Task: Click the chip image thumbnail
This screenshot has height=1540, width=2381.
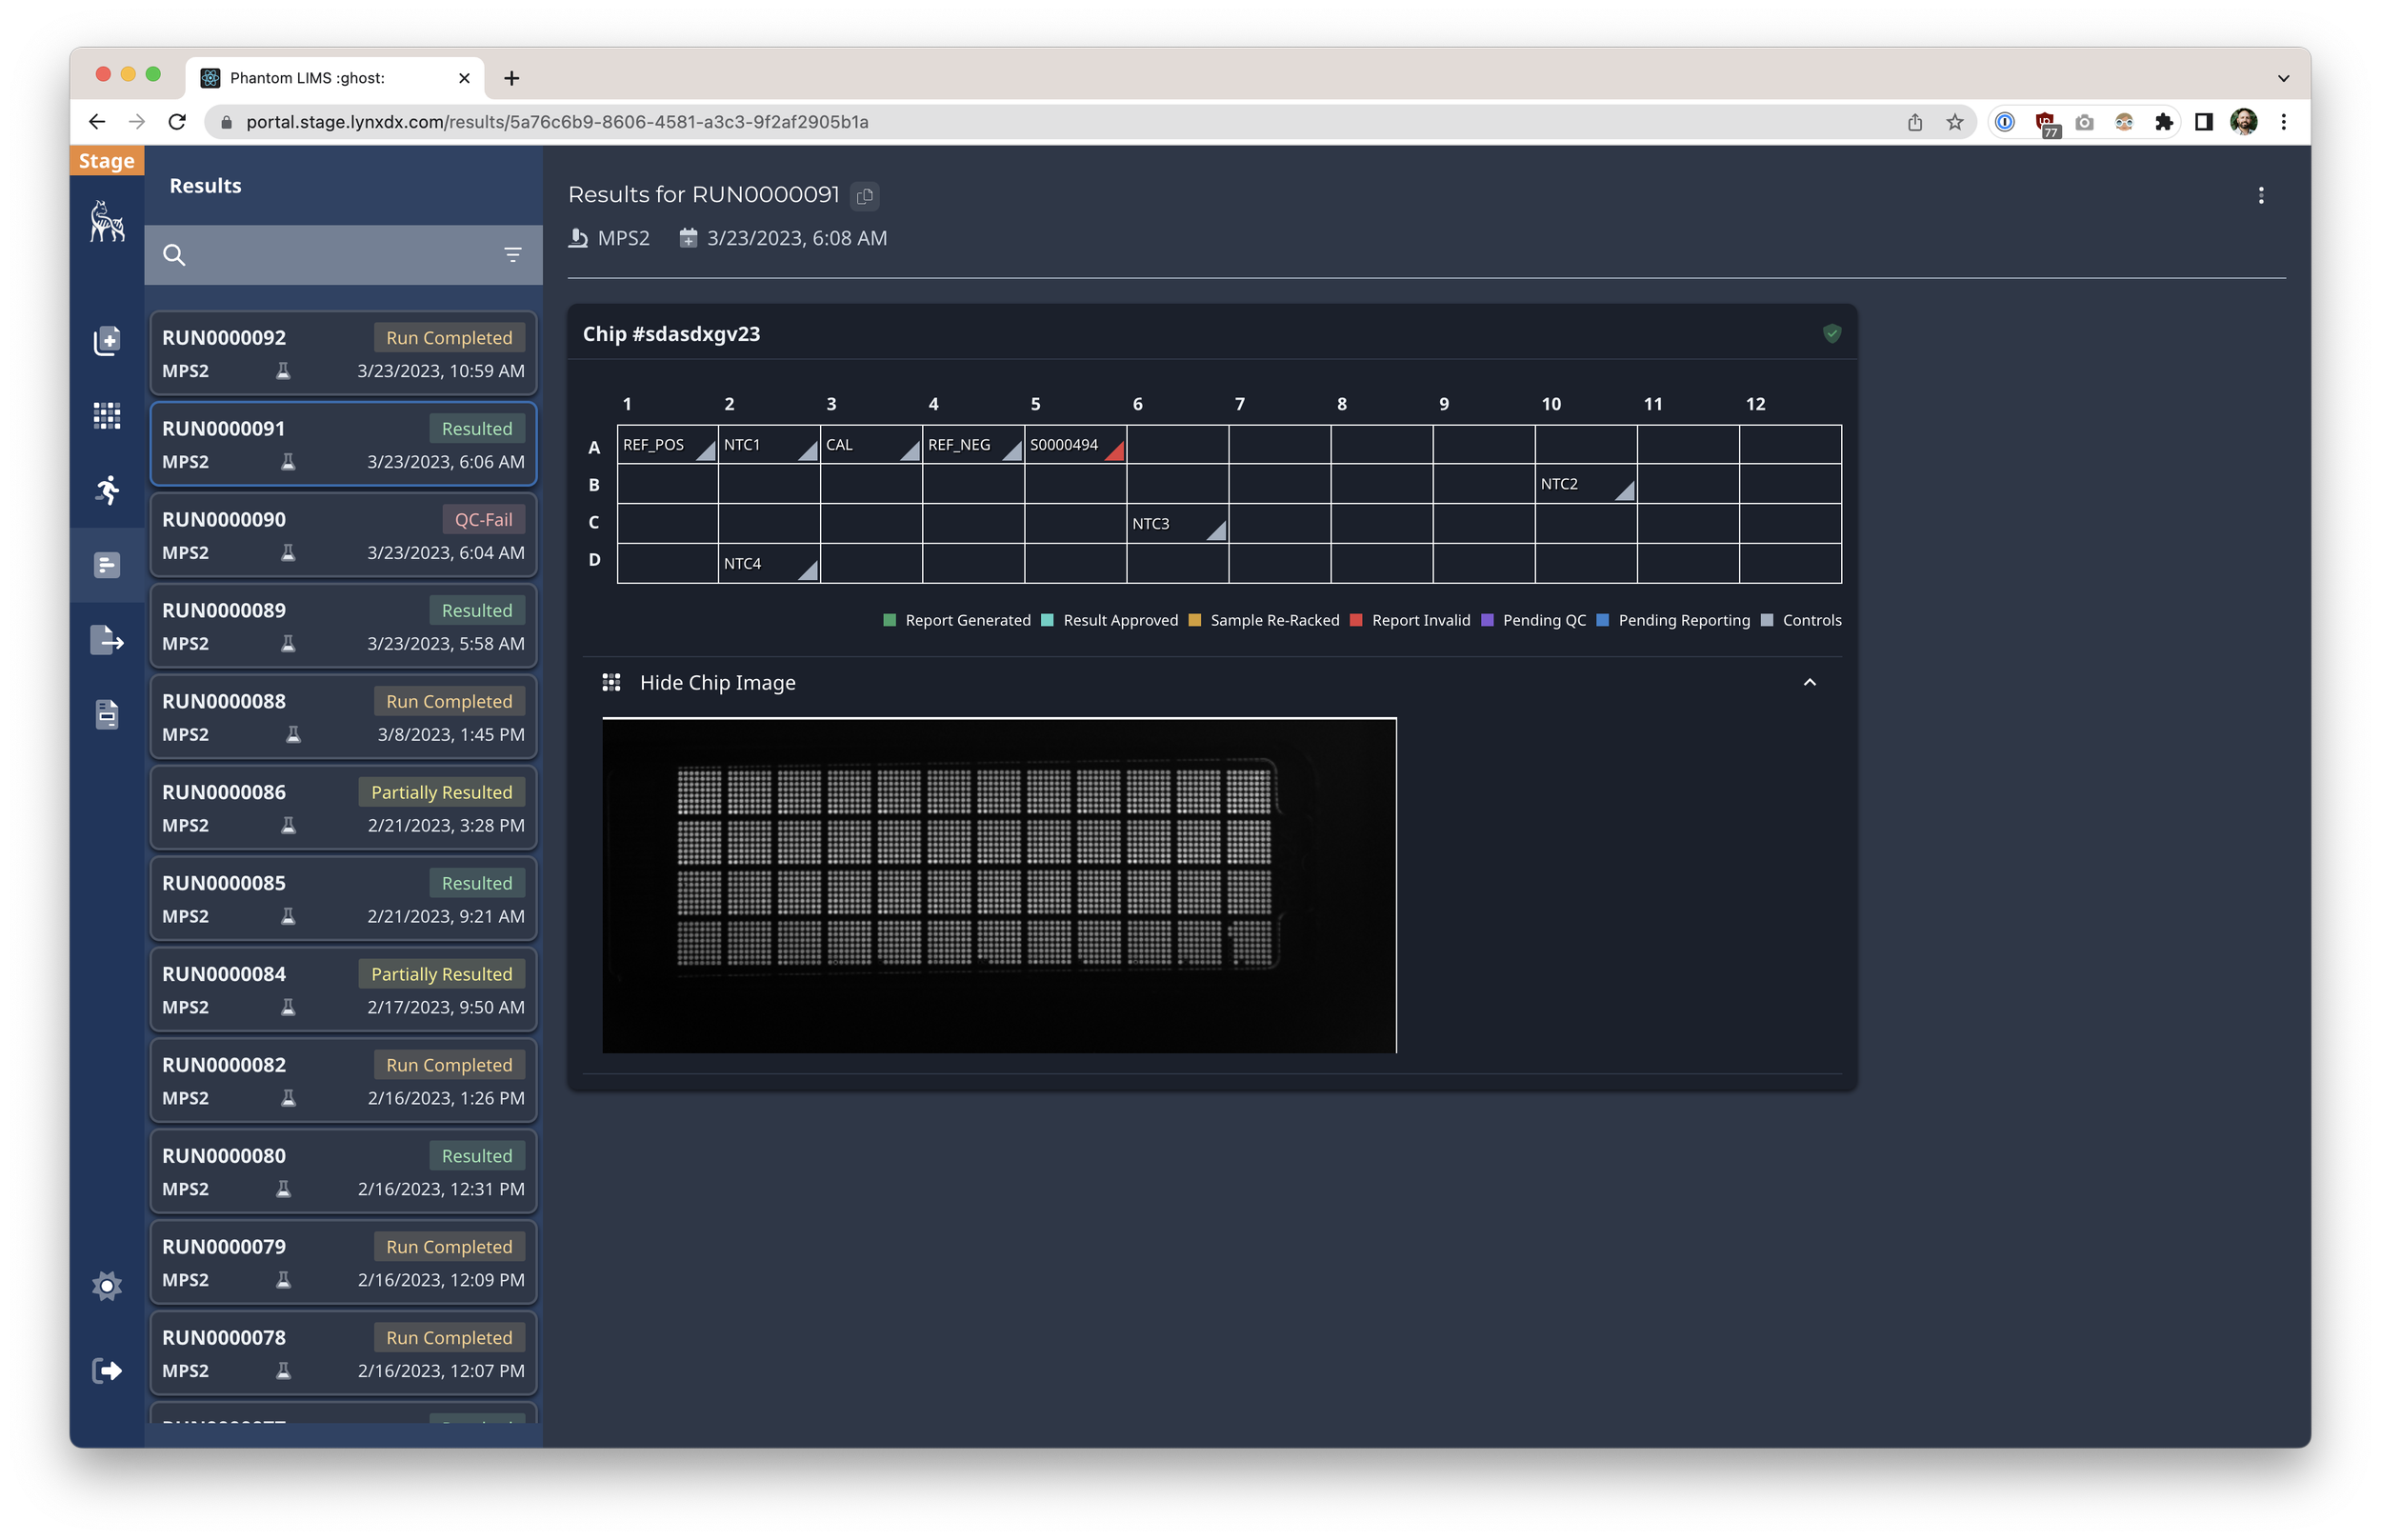Action: tap(998, 885)
